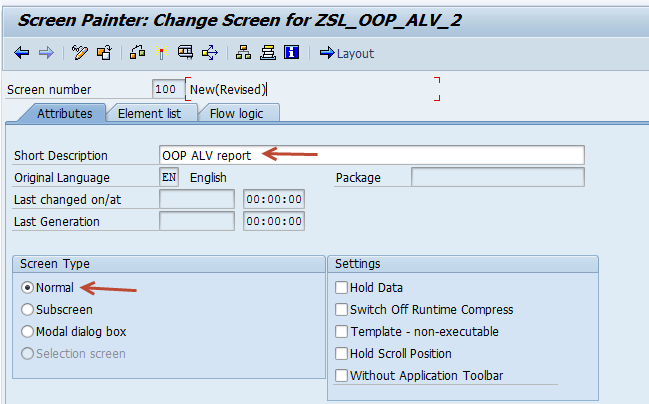Image resolution: width=649 pixels, height=404 pixels.
Task: Switch to the Flow logic tab
Action: tap(236, 113)
